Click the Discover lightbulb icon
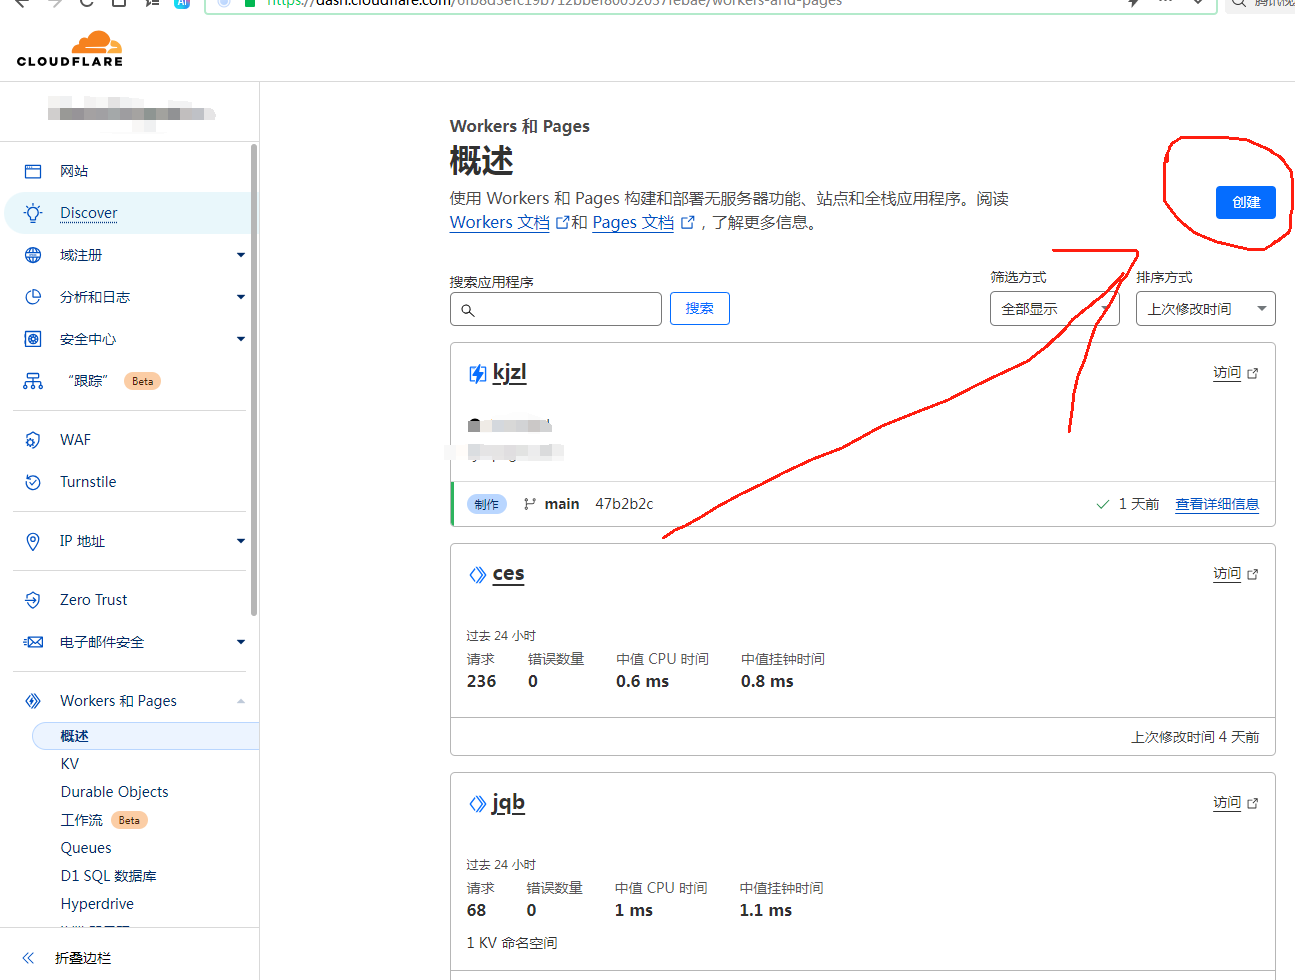This screenshot has height=980, width=1295. [33, 213]
